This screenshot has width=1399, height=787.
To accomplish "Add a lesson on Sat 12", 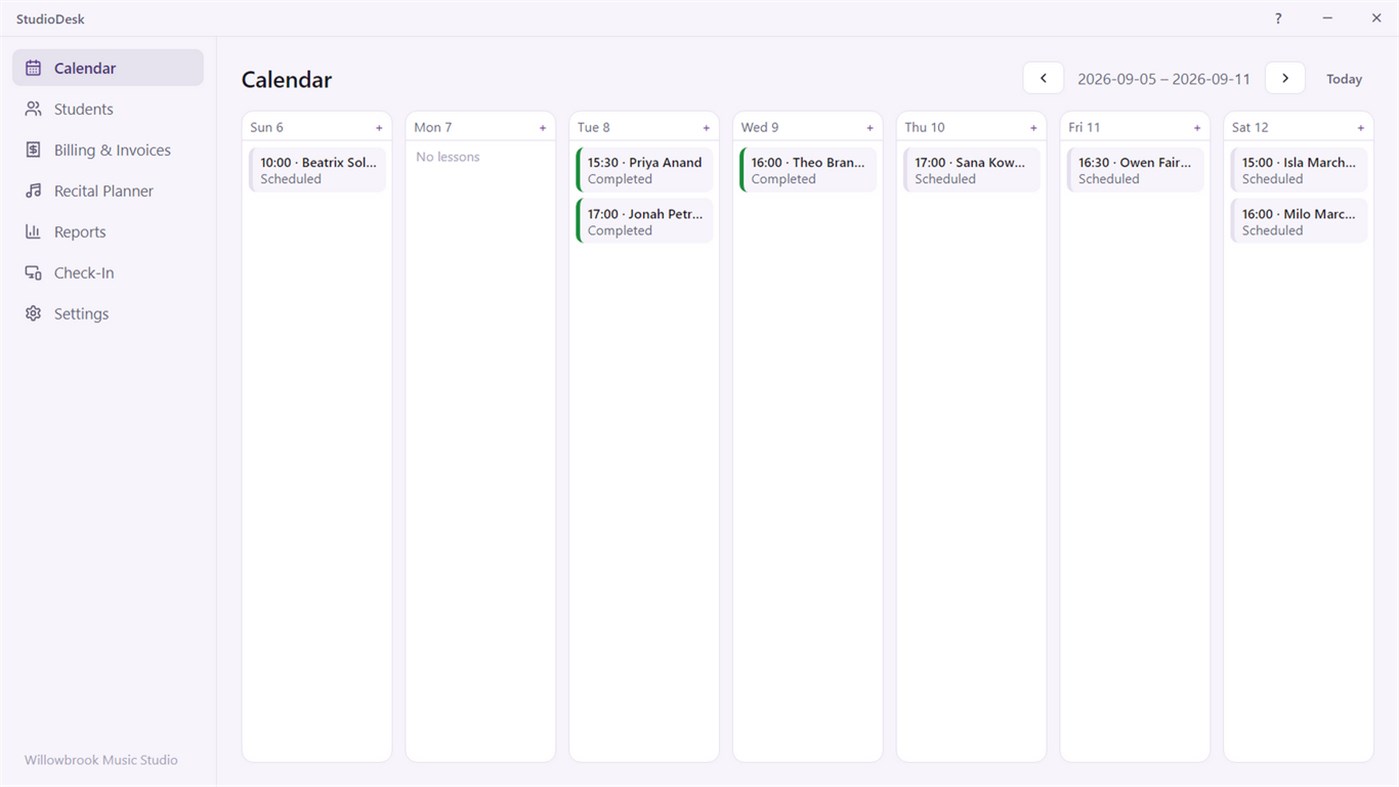I will pos(1361,128).
